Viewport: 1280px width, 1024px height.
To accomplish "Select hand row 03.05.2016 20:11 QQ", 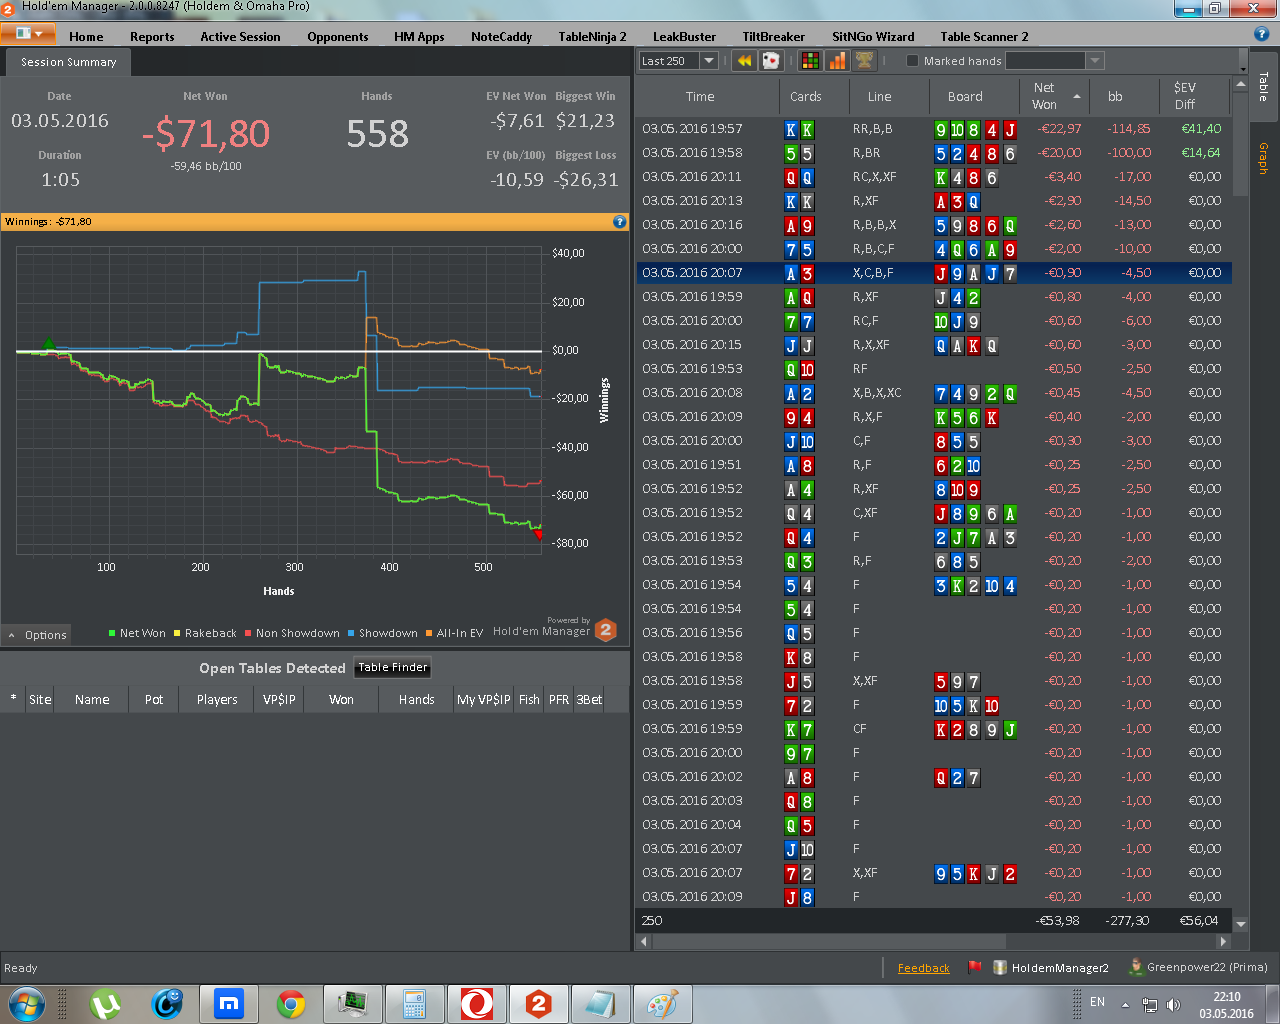I will coord(934,177).
